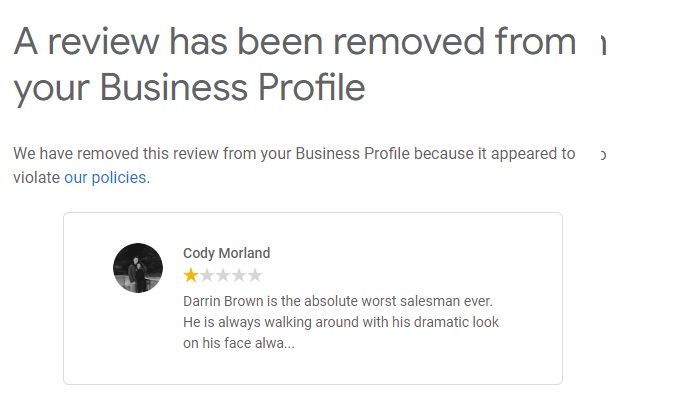
Task: Click the filled yellow first star
Action: click(x=191, y=275)
